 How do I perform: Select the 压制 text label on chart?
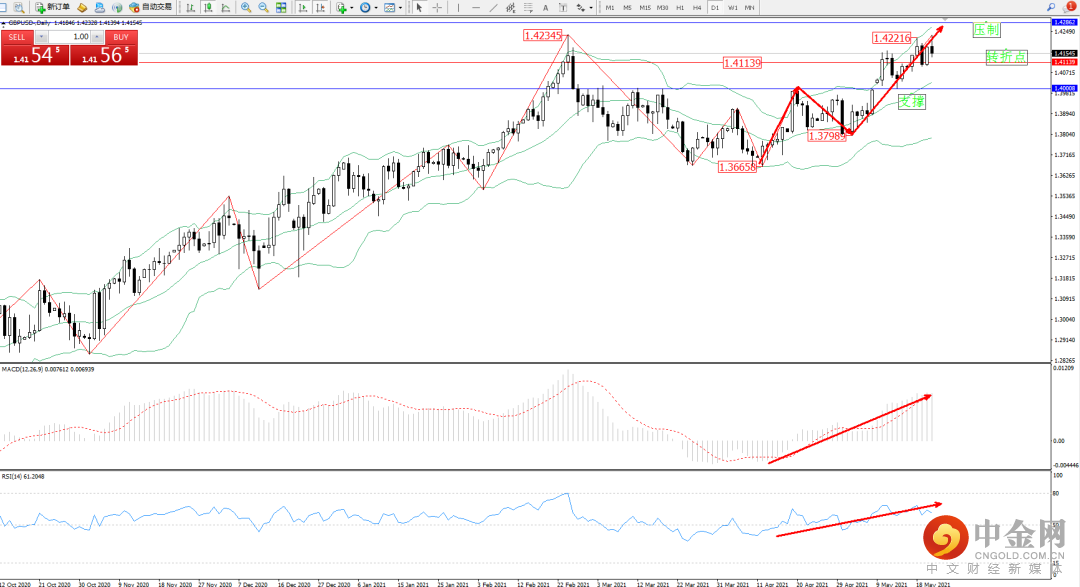(986, 30)
